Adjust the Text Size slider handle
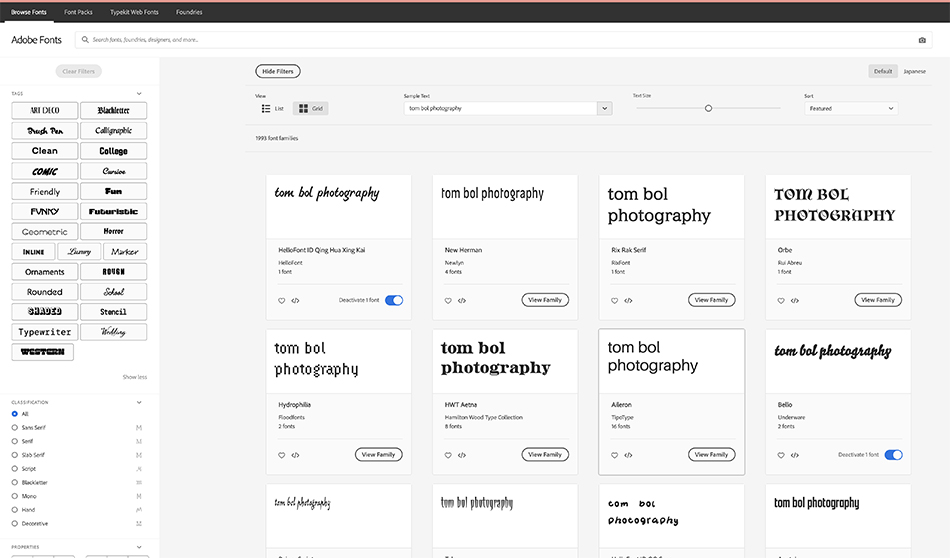This screenshot has width=950, height=558. pyautogui.click(x=708, y=108)
